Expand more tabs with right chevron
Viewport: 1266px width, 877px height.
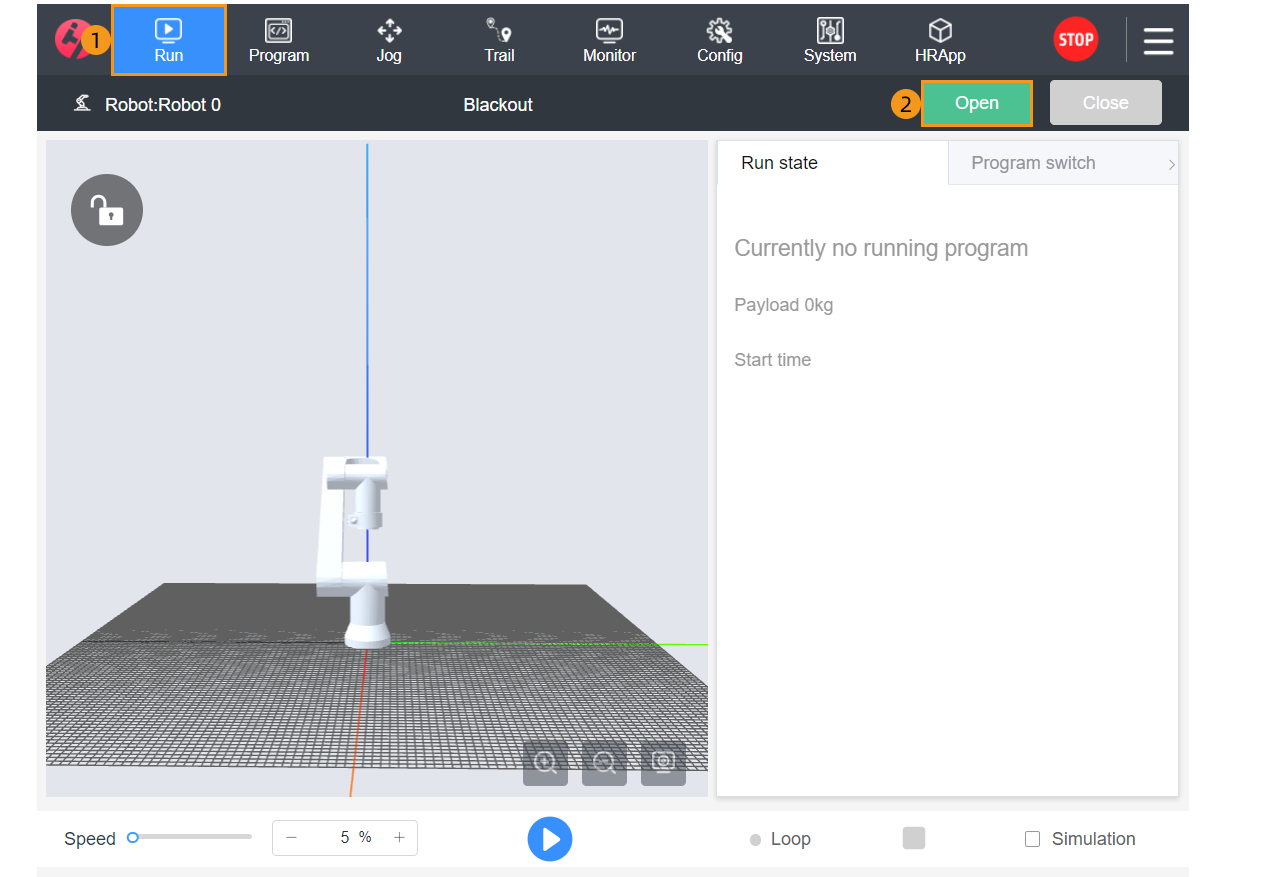coord(1171,165)
